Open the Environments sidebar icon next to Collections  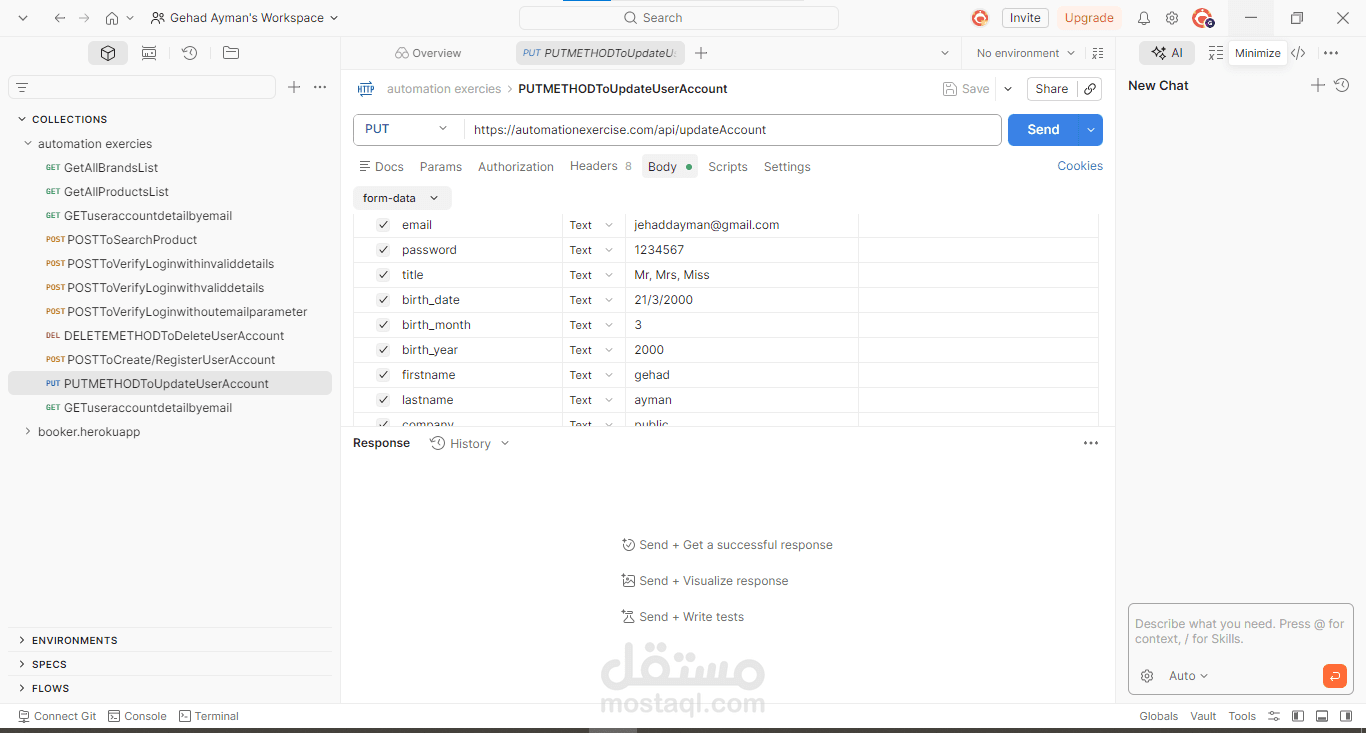coord(149,53)
